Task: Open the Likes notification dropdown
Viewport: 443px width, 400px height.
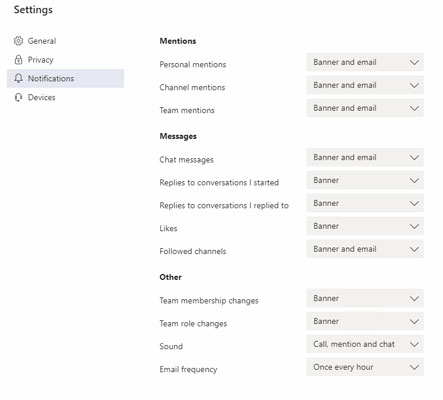Action: pyautogui.click(x=365, y=226)
